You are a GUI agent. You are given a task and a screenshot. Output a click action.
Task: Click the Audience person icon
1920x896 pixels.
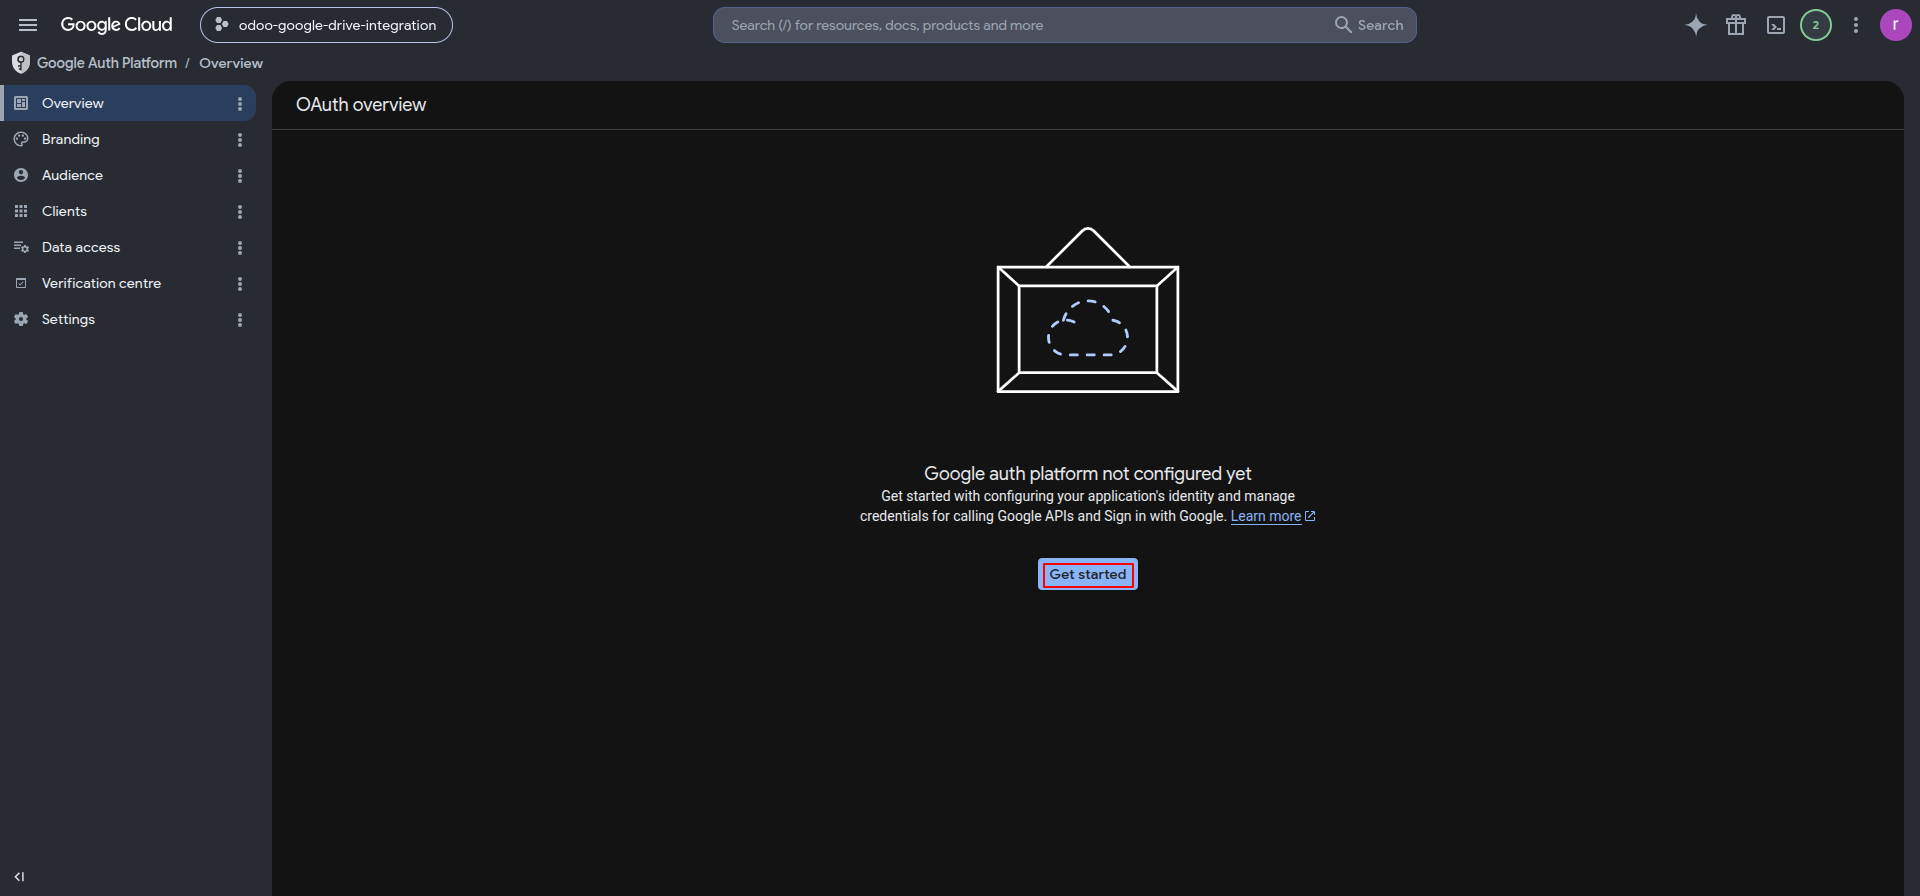21,175
